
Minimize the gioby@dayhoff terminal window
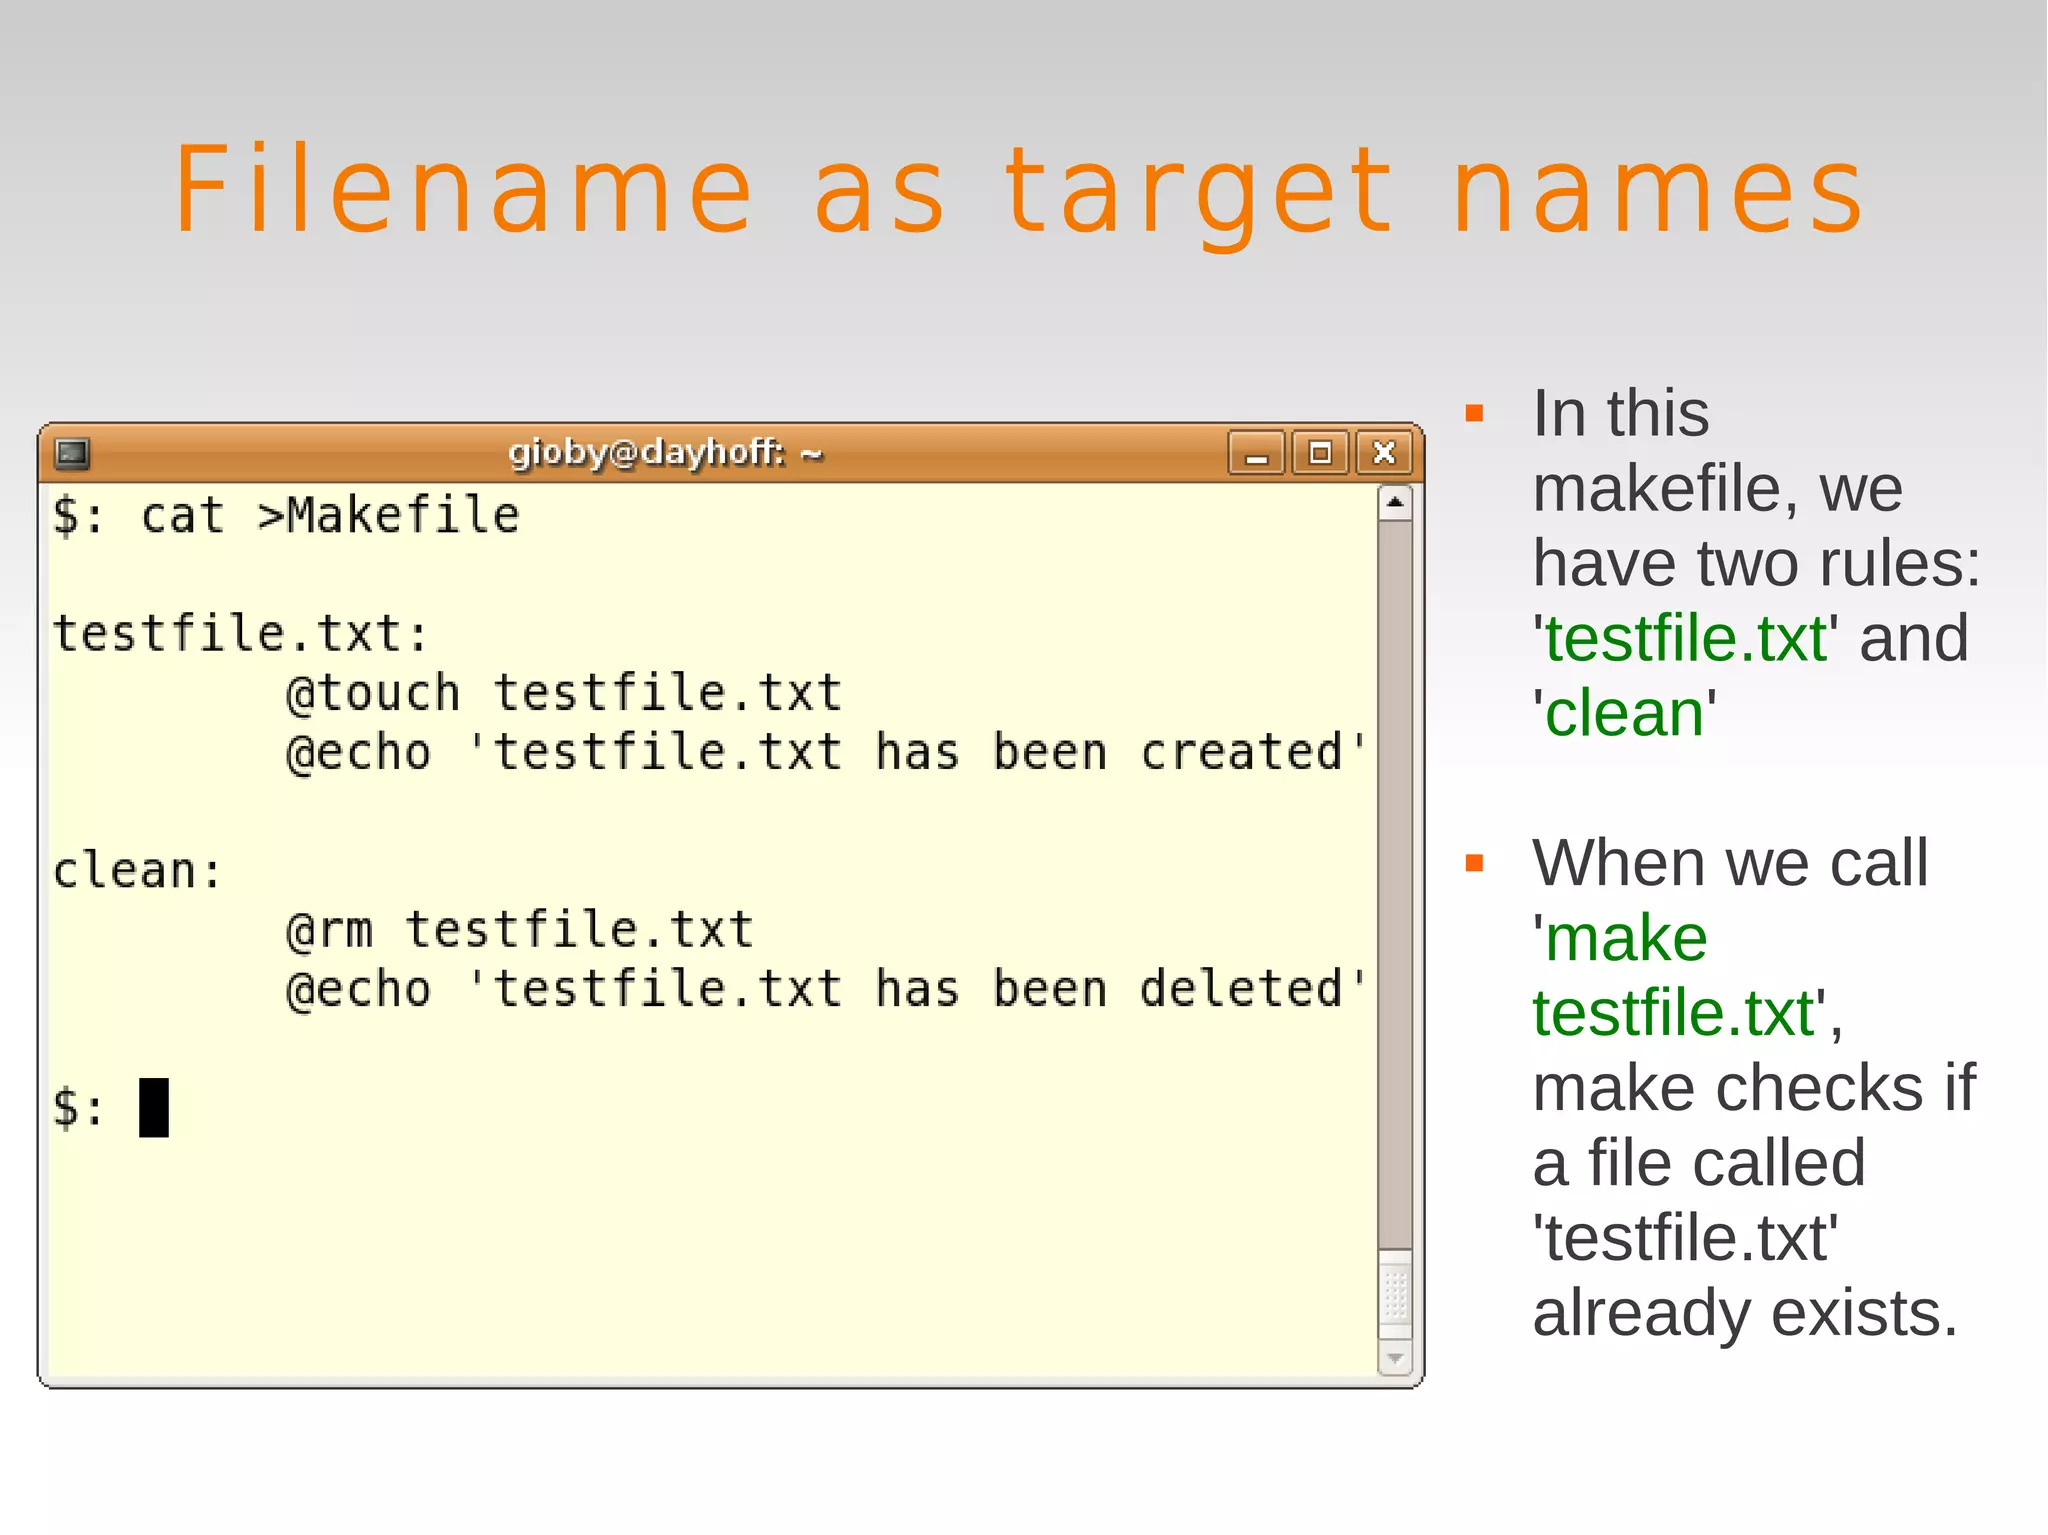[1256, 454]
